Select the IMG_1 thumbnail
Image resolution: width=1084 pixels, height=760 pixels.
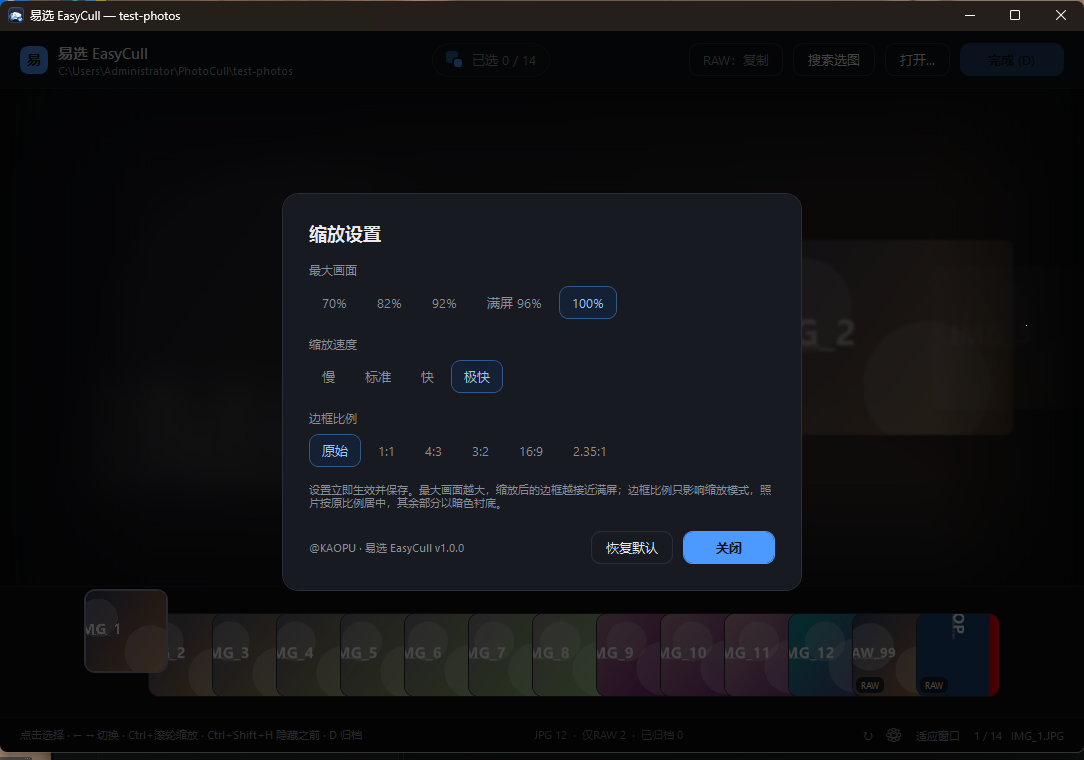[x=126, y=631]
